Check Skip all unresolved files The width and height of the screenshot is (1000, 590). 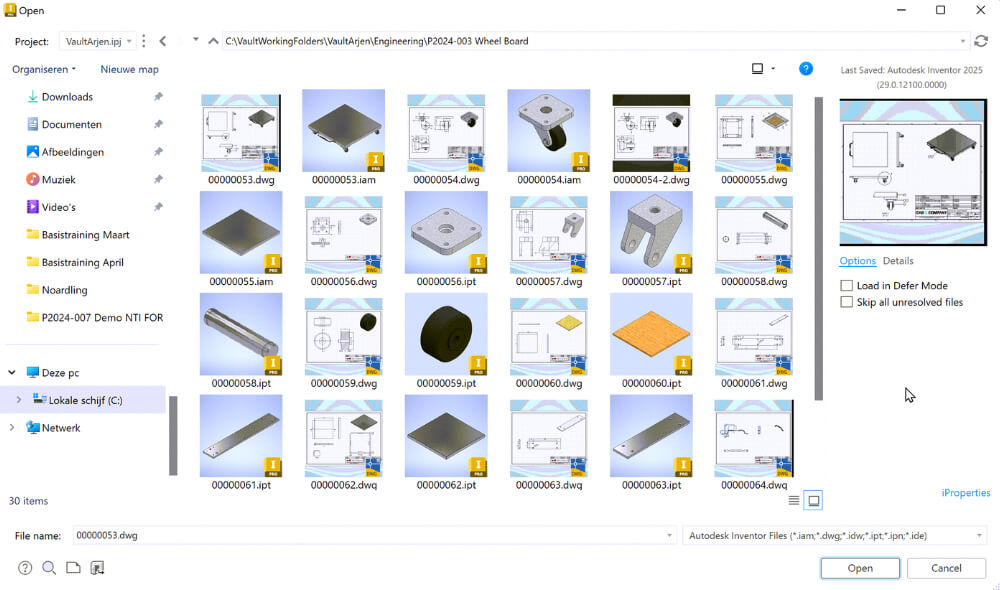pos(846,301)
